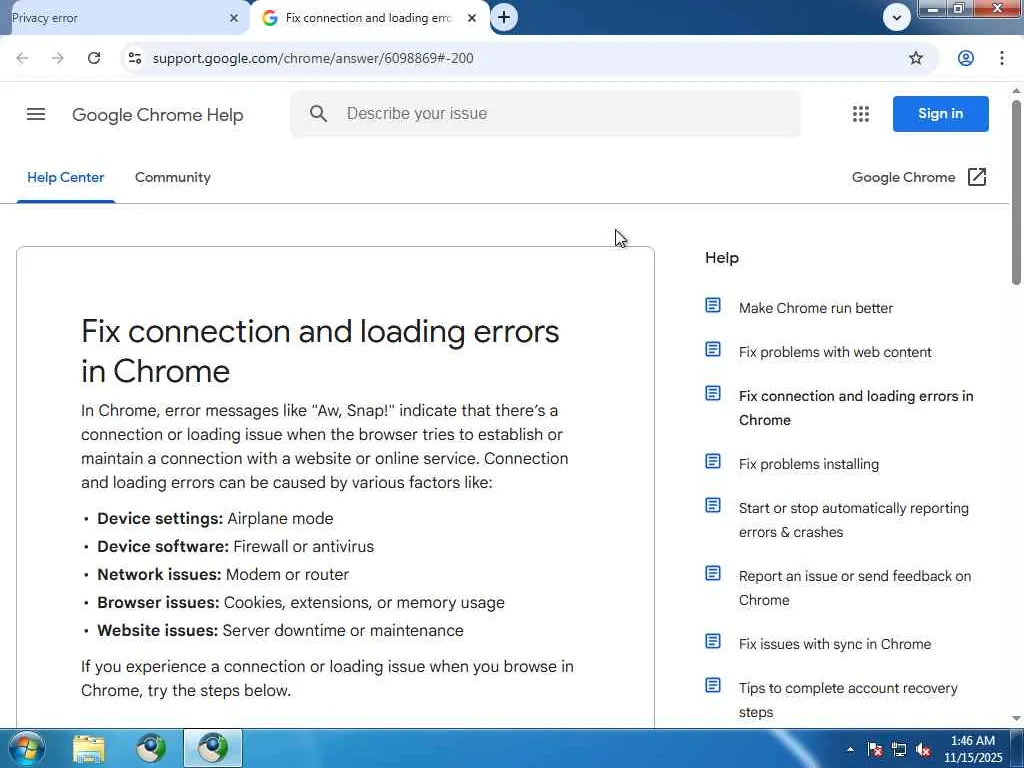1024x768 pixels.
Task: Select the Help Center tab
Action: click(x=65, y=177)
